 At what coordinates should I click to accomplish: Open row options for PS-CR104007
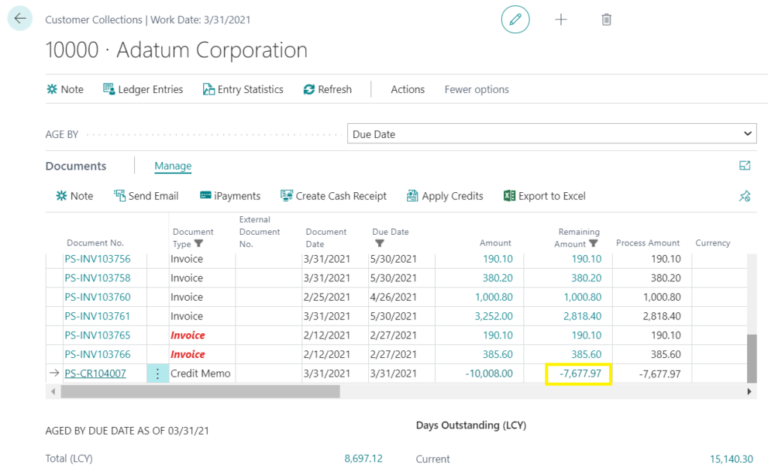157,374
